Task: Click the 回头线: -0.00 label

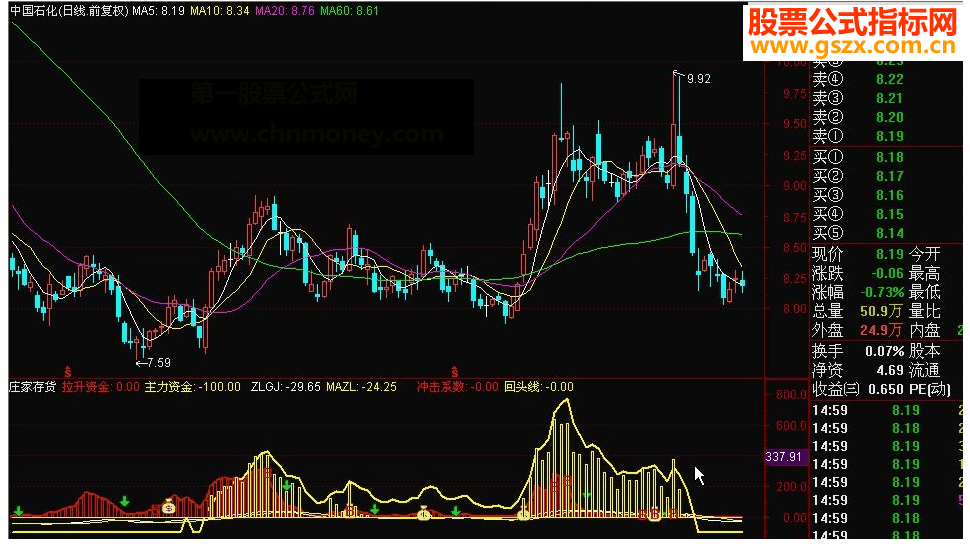Action: pos(539,387)
